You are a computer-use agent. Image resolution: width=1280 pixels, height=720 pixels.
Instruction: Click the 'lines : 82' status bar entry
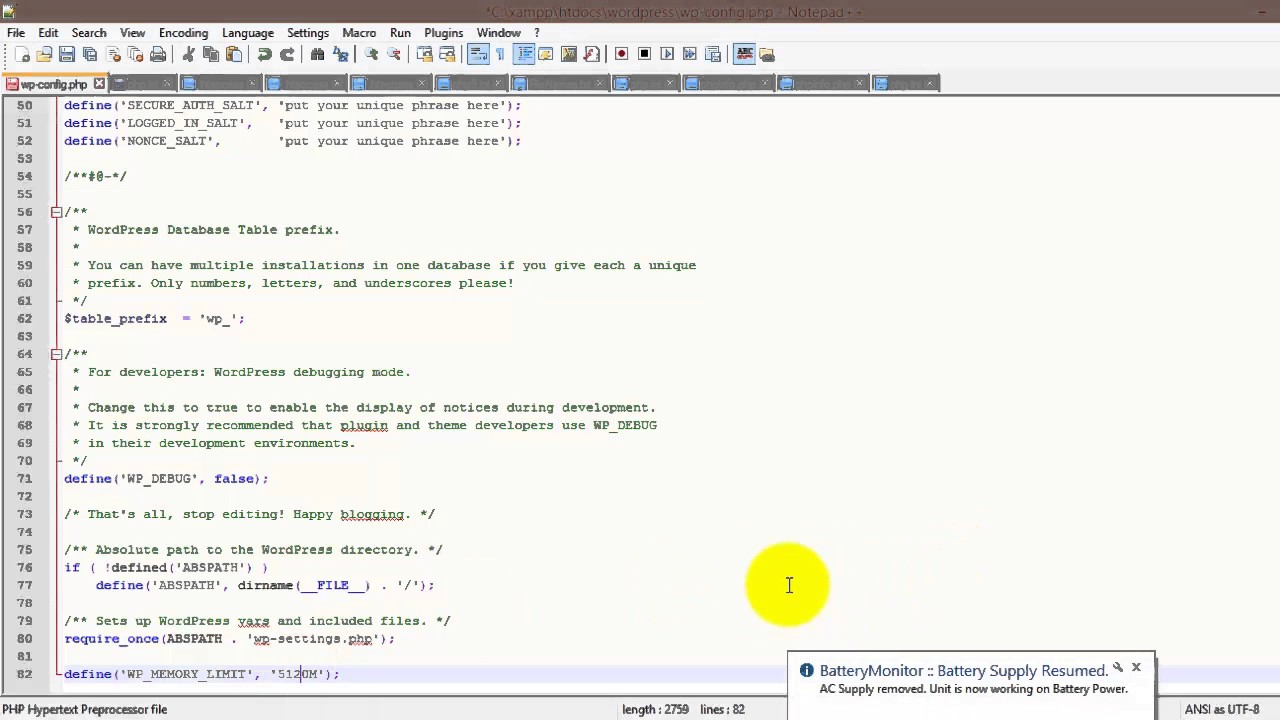(722, 709)
